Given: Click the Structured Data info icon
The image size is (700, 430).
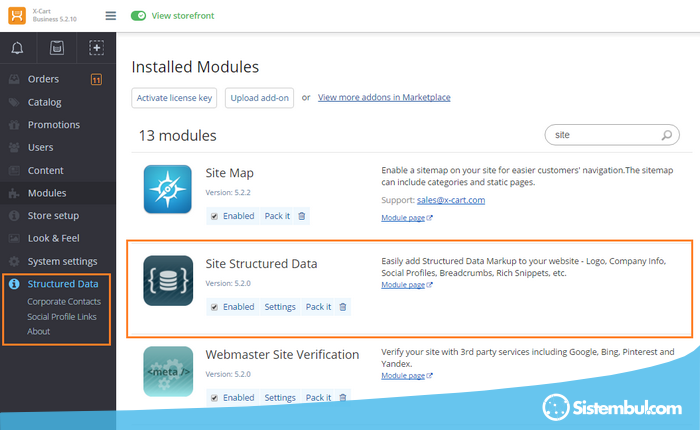Looking at the screenshot, I should pyautogui.click(x=14, y=284).
